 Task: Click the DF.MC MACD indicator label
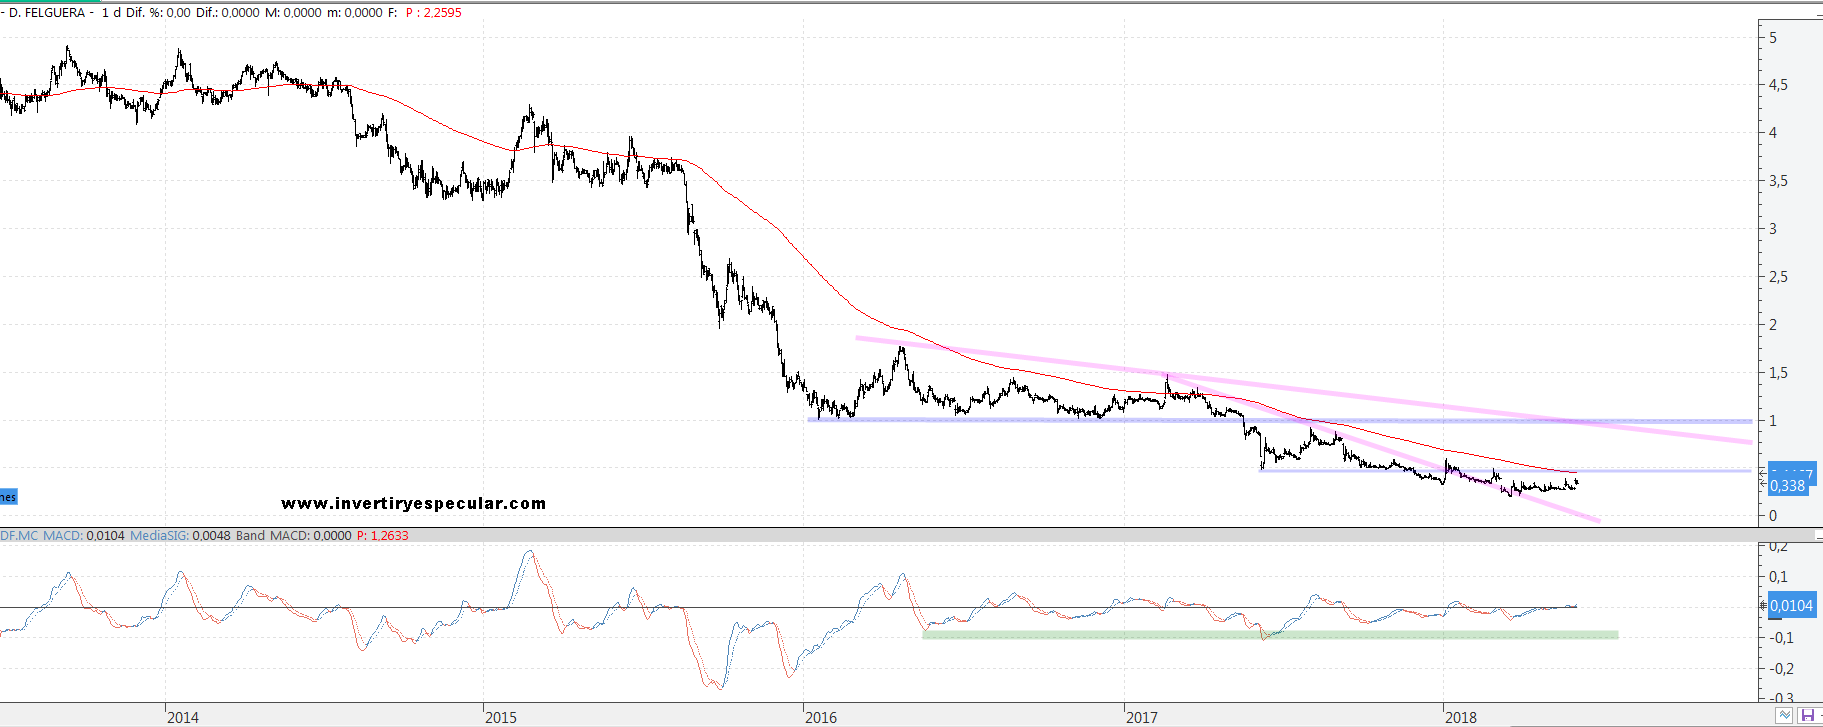point(41,536)
